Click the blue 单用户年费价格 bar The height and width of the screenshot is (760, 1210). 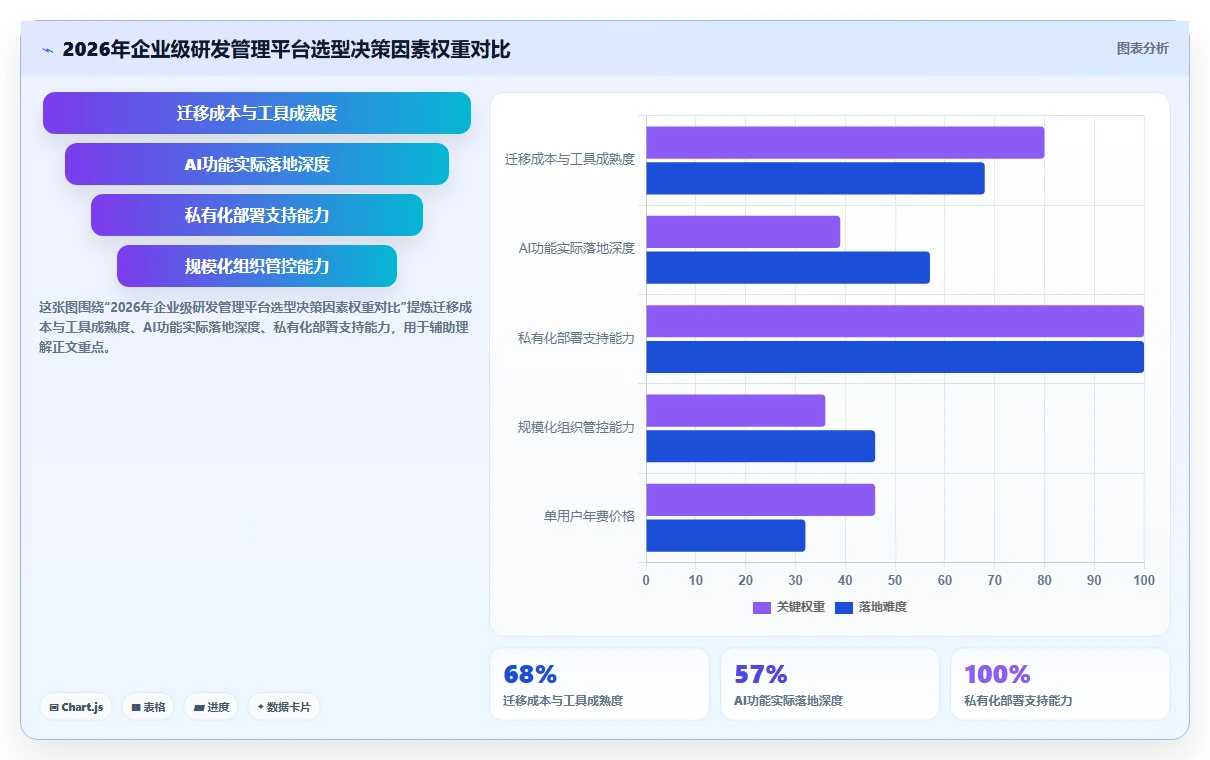pos(725,536)
